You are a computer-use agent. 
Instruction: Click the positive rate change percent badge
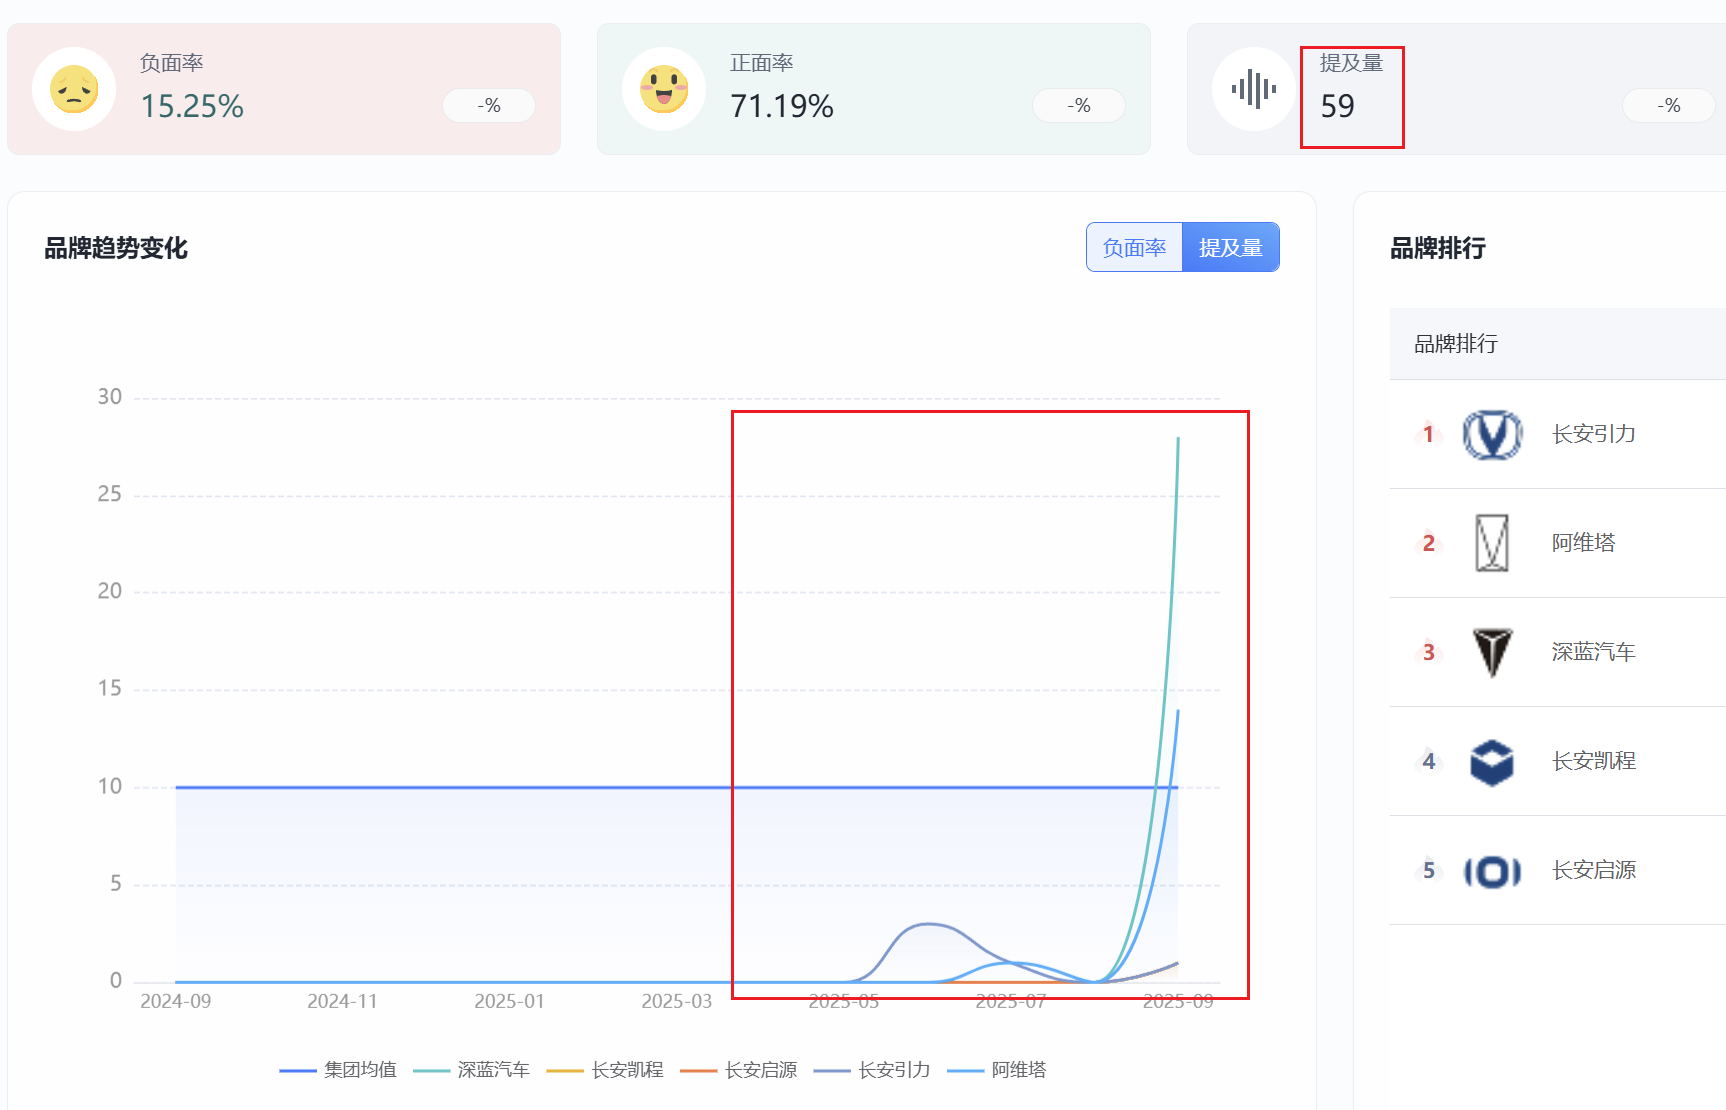[x=1078, y=105]
